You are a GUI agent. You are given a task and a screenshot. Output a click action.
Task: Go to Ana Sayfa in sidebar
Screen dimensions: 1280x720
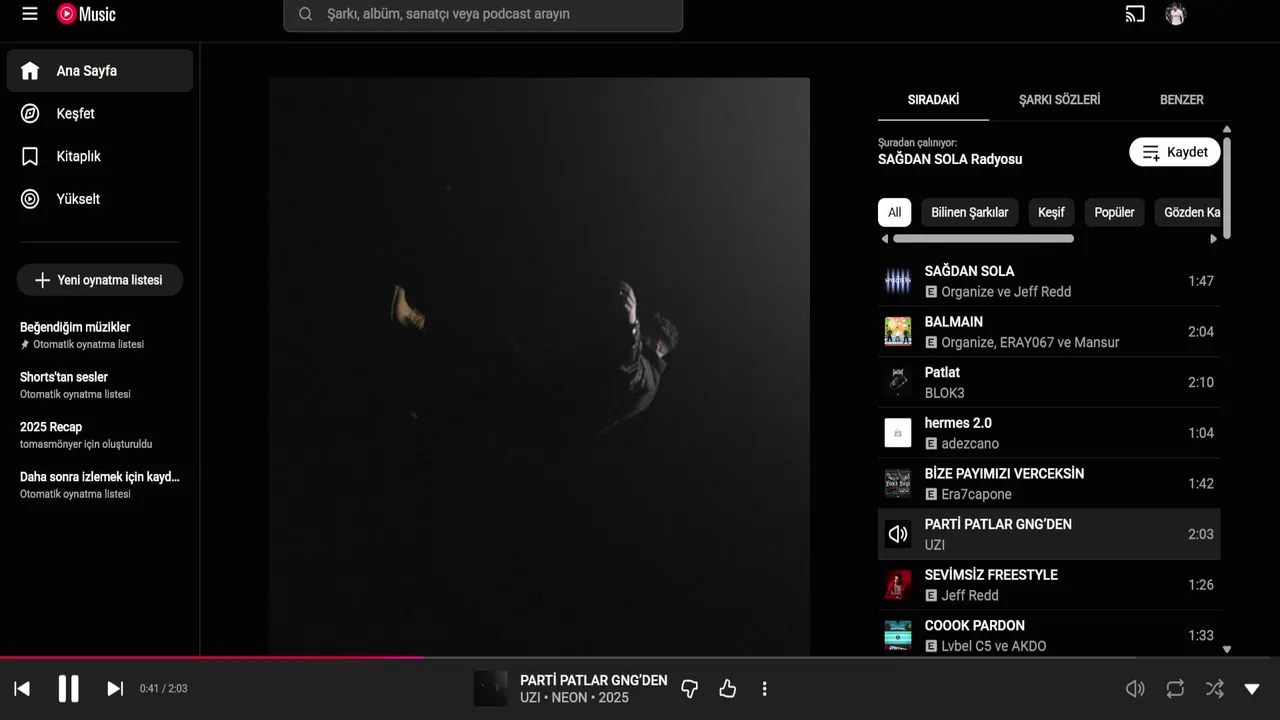(100, 71)
